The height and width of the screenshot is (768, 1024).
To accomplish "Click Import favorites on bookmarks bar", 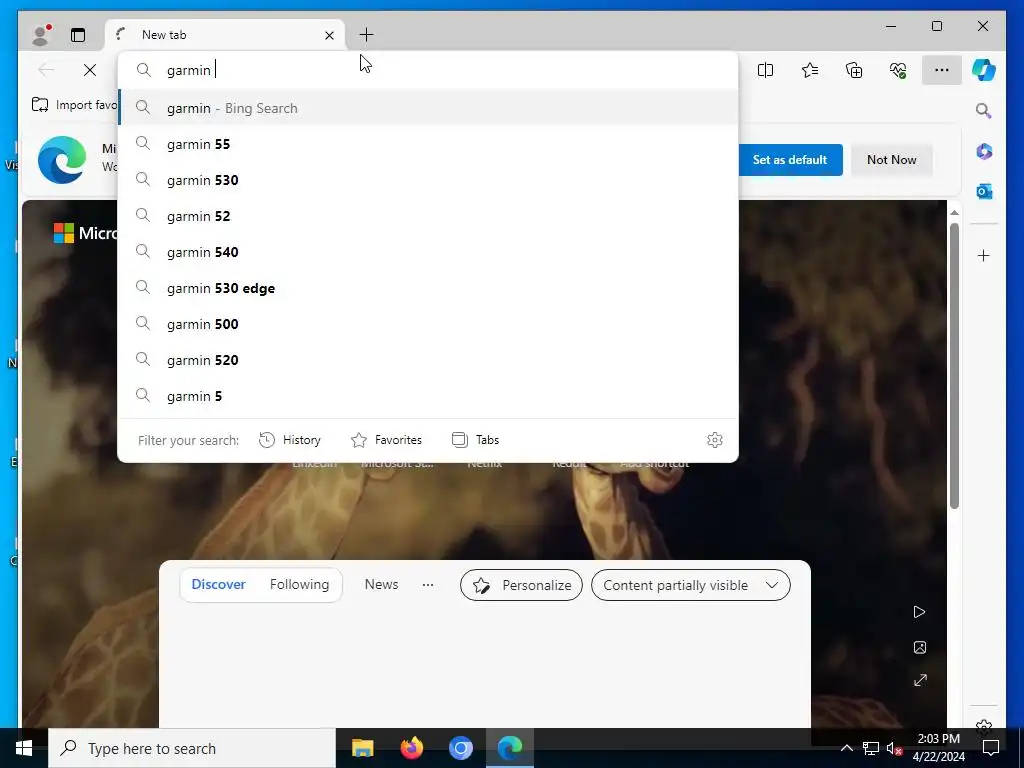I will tap(74, 104).
